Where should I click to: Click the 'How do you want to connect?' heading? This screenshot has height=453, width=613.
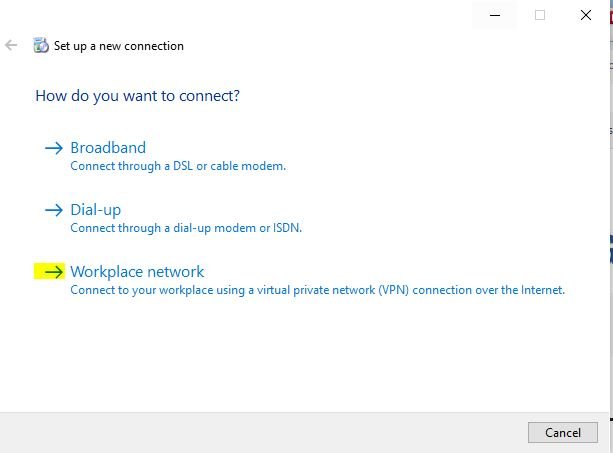click(x=137, y=96)
